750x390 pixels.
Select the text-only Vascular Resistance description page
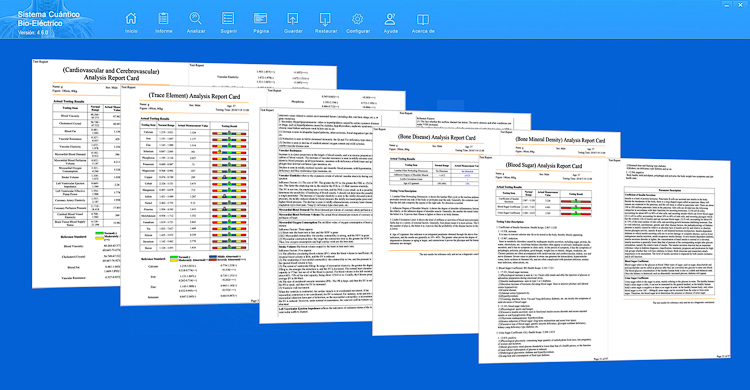(x=316, y=215)
